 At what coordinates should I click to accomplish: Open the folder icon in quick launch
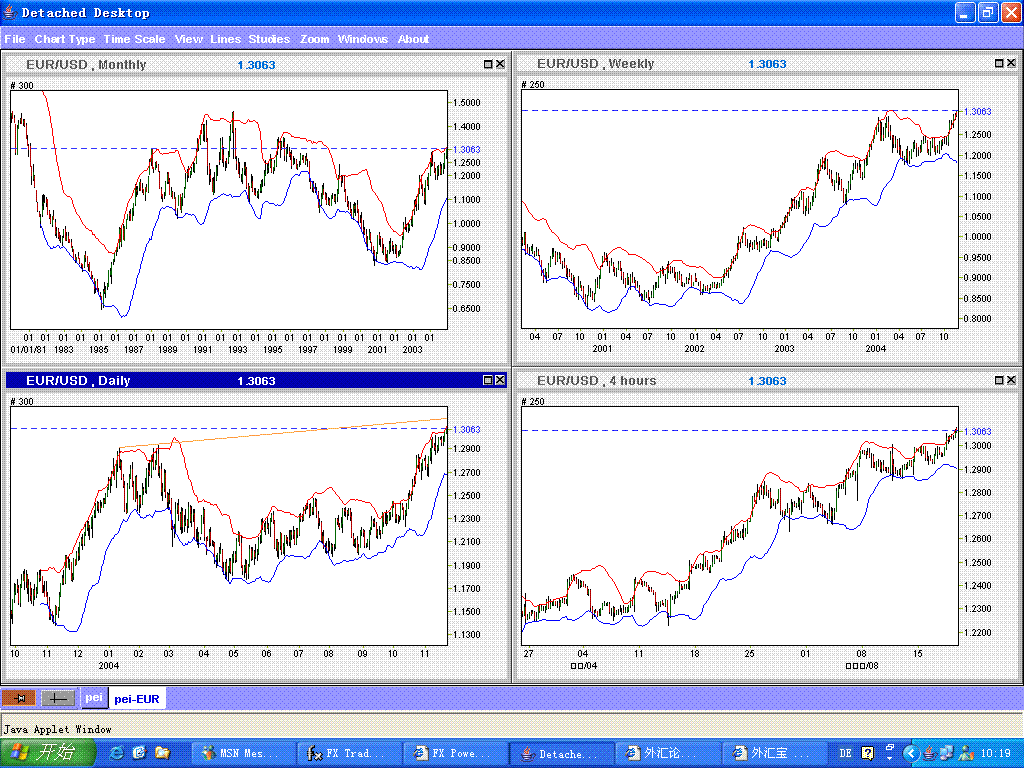[162, 753]
